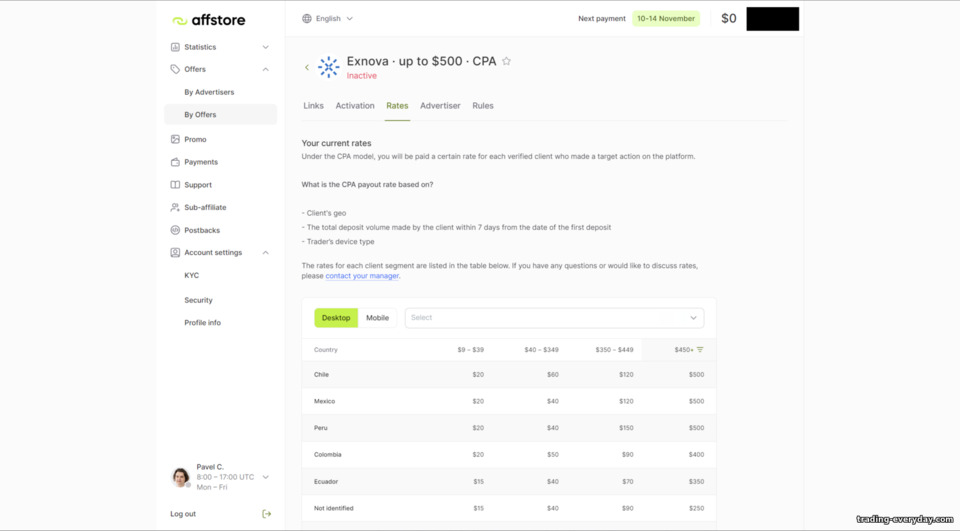Viewport: 960px width, 531px height.
Task: Select the Desktop device toggle
Action: coord(336,318)
